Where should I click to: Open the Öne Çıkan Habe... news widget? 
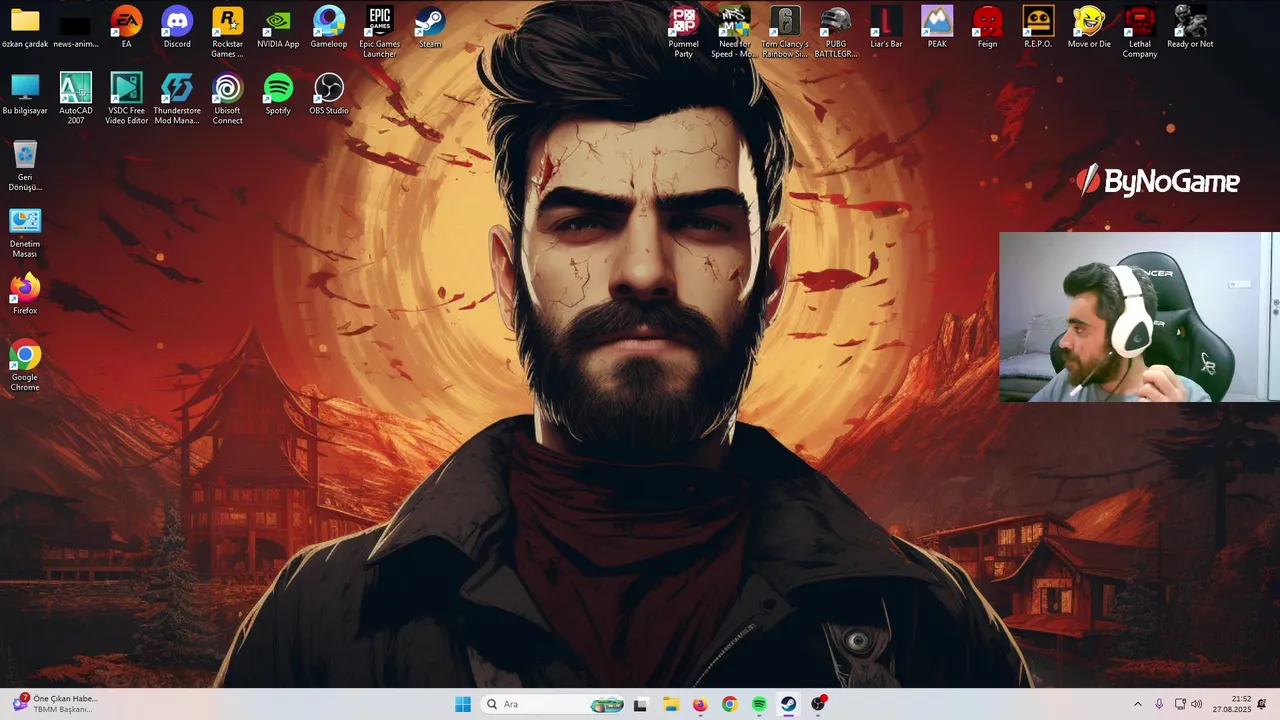coord(55,704)
